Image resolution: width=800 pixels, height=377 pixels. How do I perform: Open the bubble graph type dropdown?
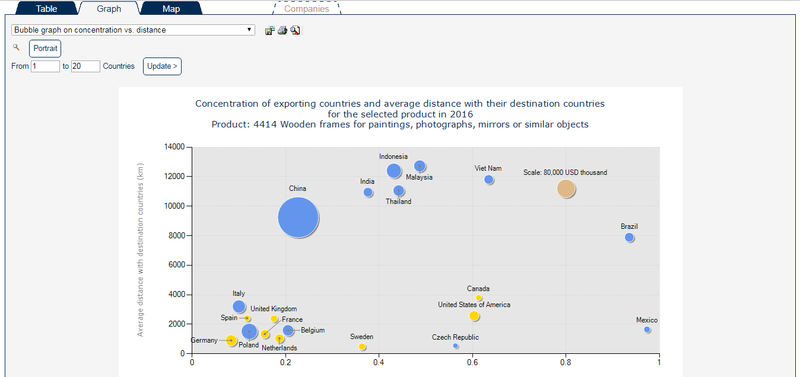click(x=133, y=30)
